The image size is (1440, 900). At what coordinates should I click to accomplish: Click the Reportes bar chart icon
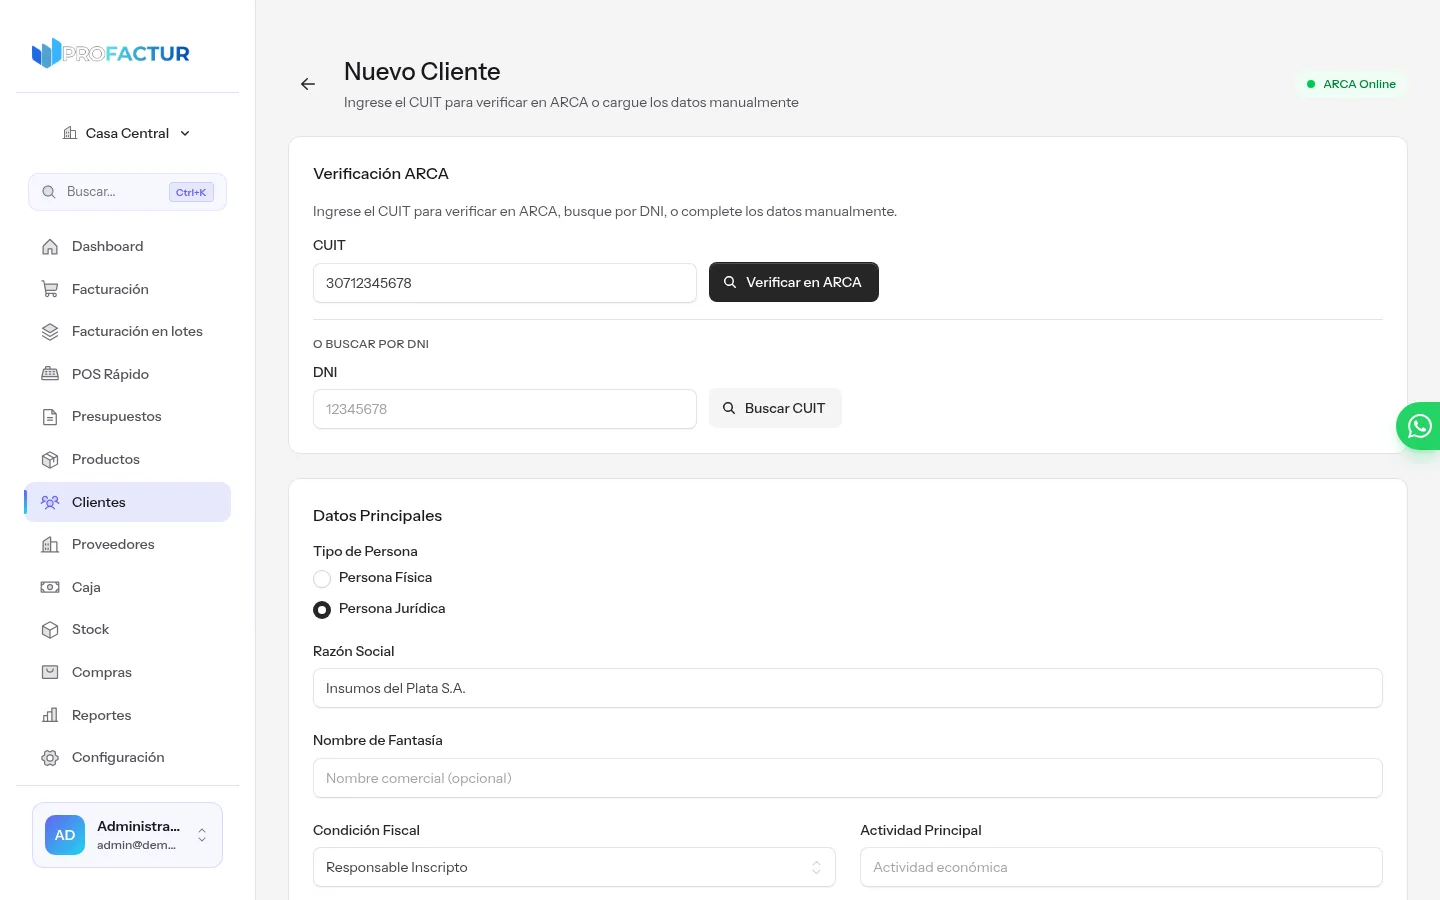pyautogui.click(x=50, y=715)
